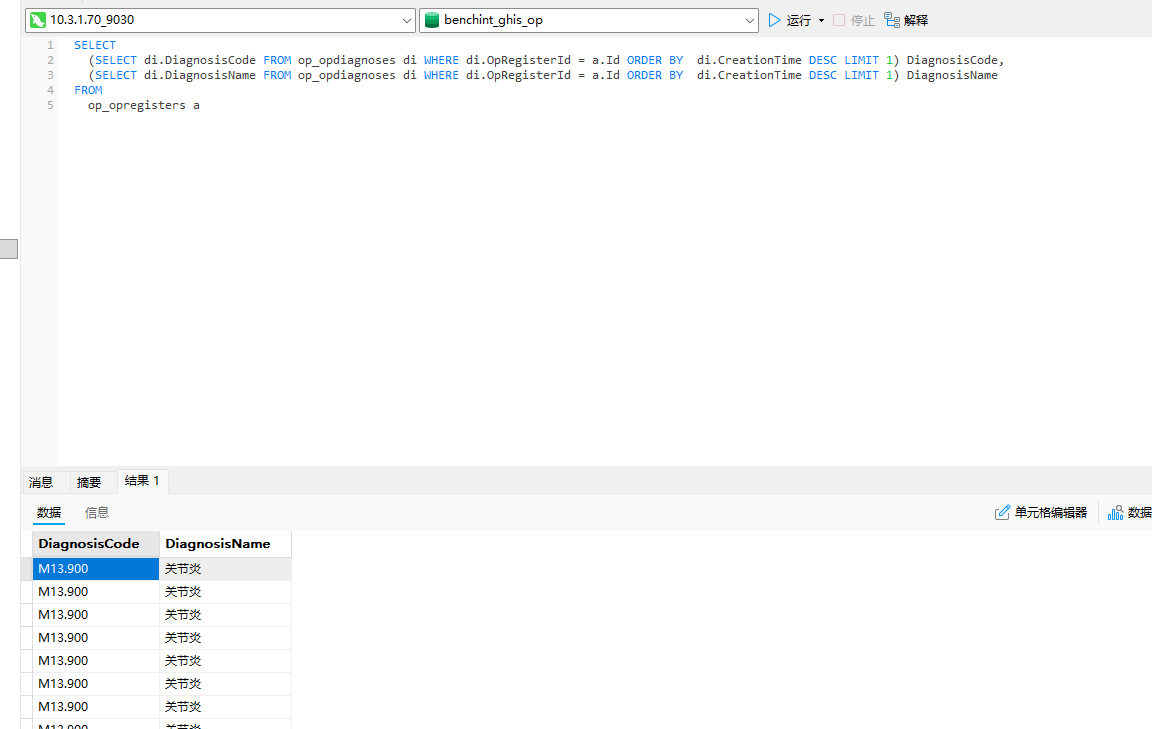Click the DiagnosisCode column header
Viewport: 1152px width, 729px height.
89,544
